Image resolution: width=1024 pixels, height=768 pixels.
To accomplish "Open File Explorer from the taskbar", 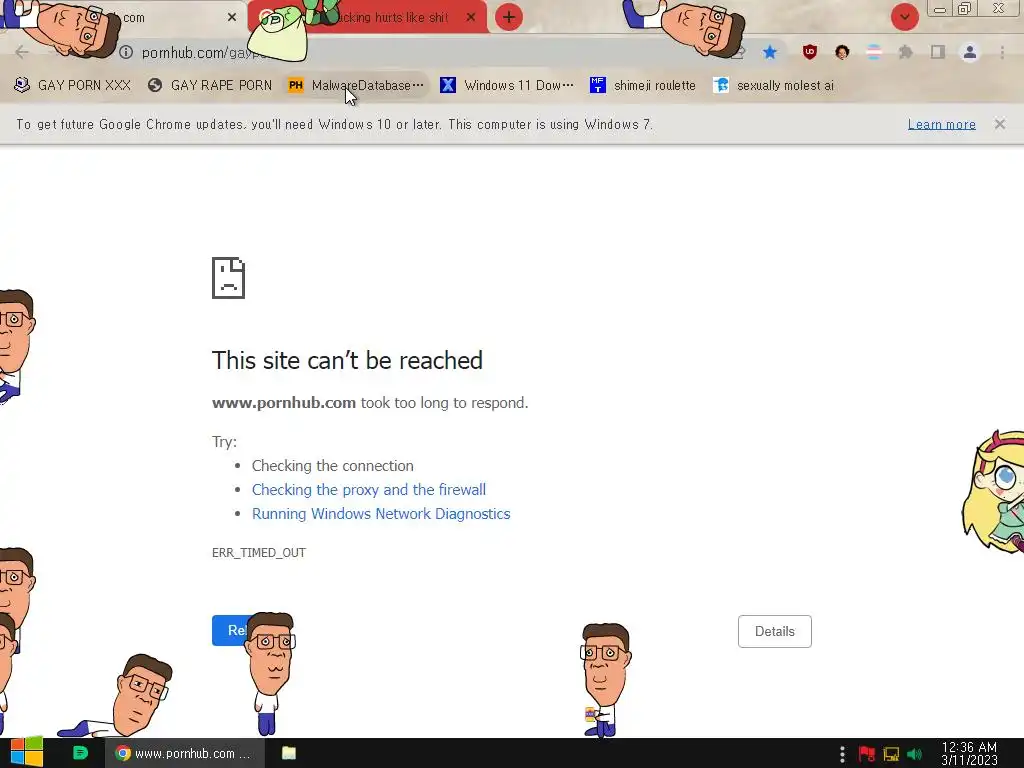I will pyautogui.click(x=289, y=753).
